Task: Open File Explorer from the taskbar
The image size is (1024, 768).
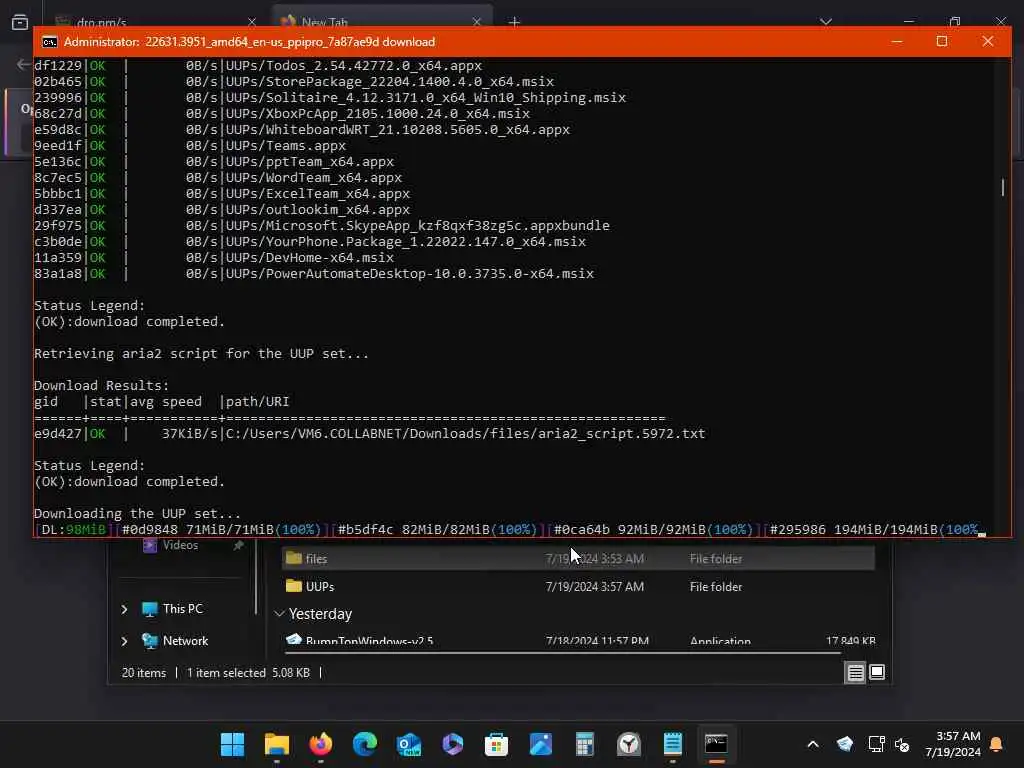Action: (277, 744)
